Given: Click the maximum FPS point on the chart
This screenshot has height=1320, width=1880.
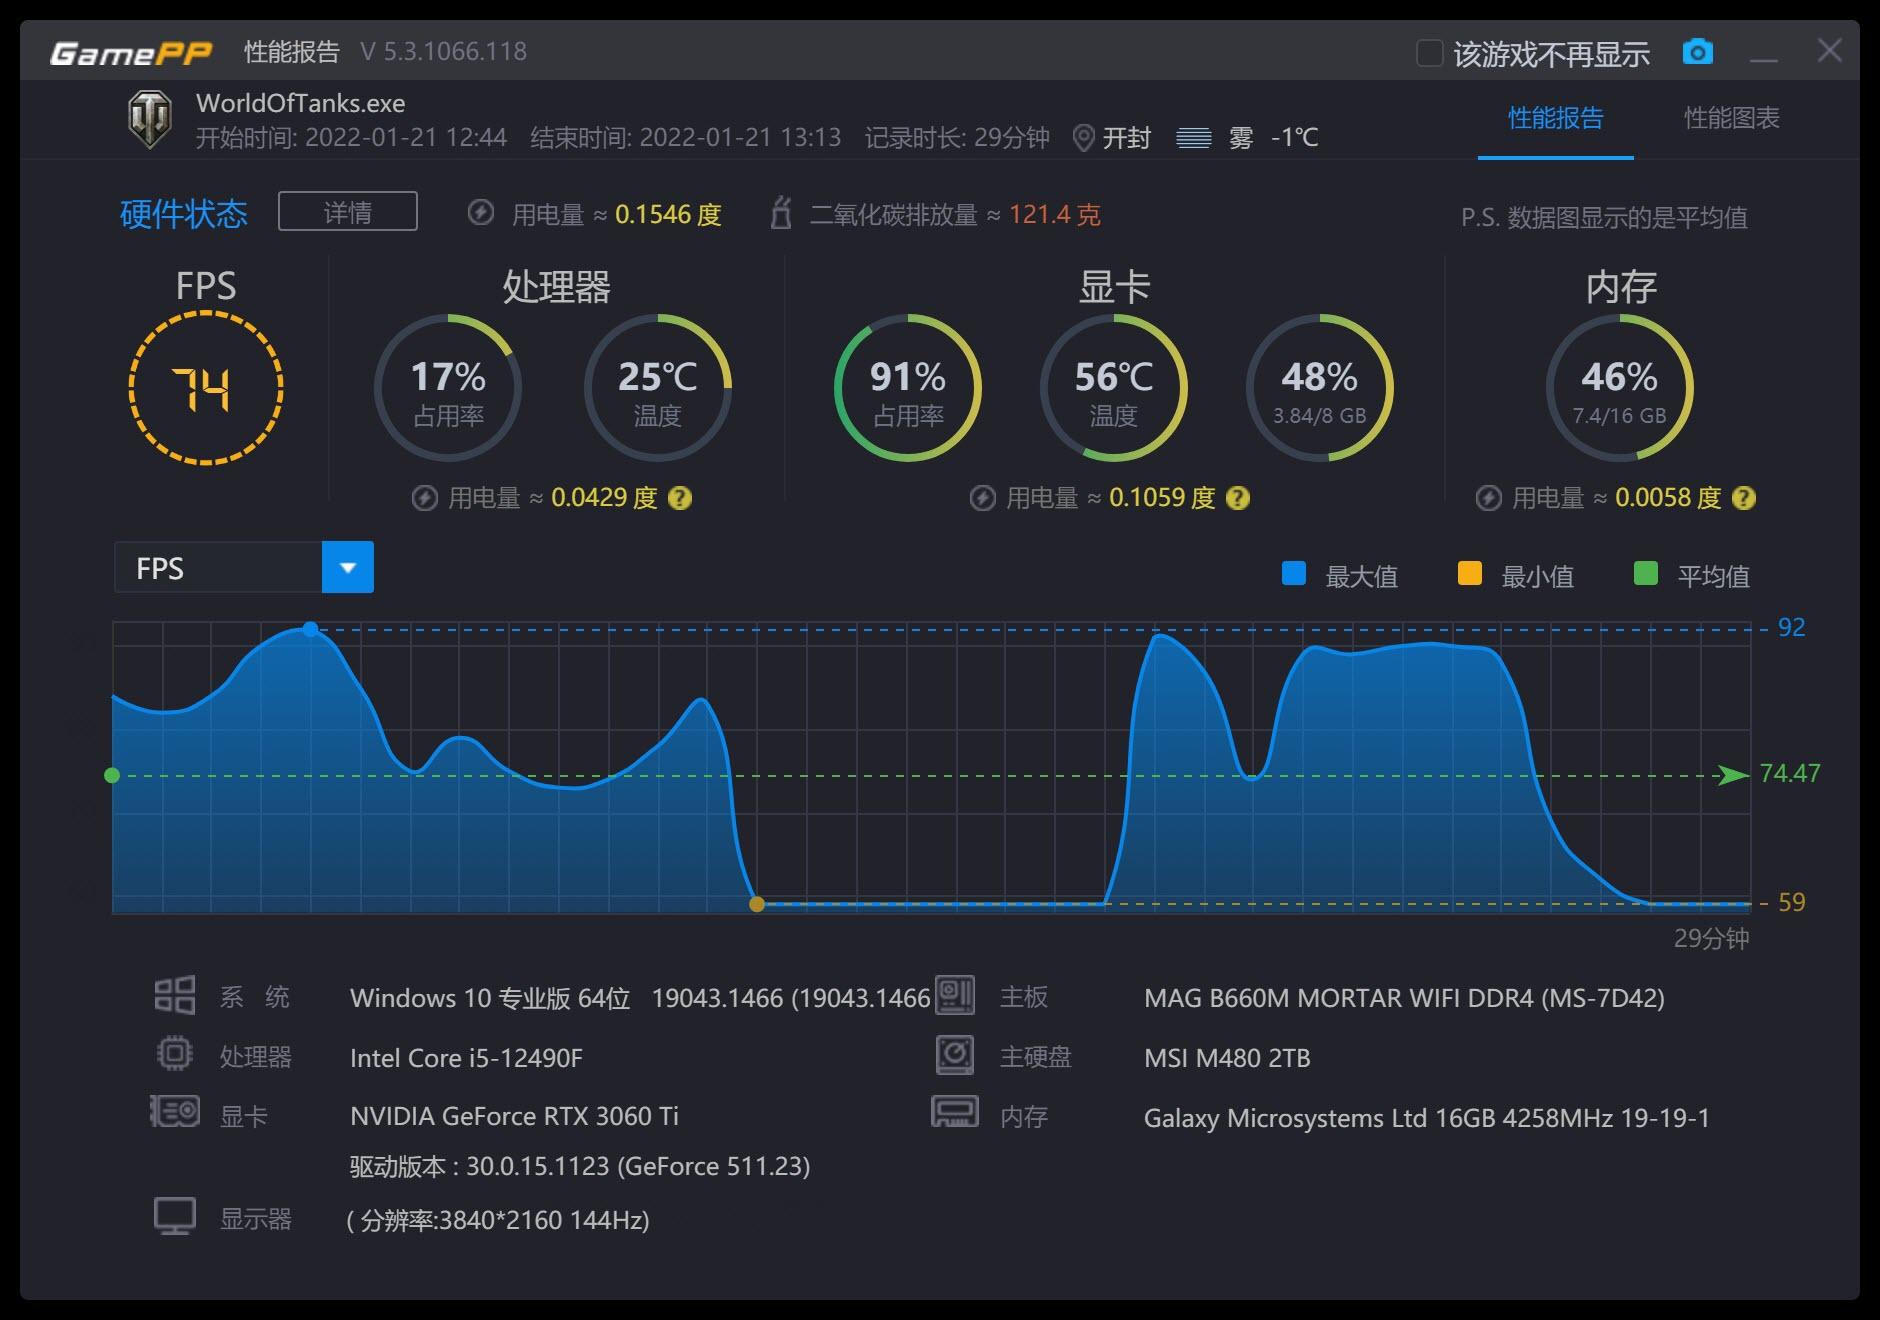Looking at the screenshot, I should coord(310,629).
